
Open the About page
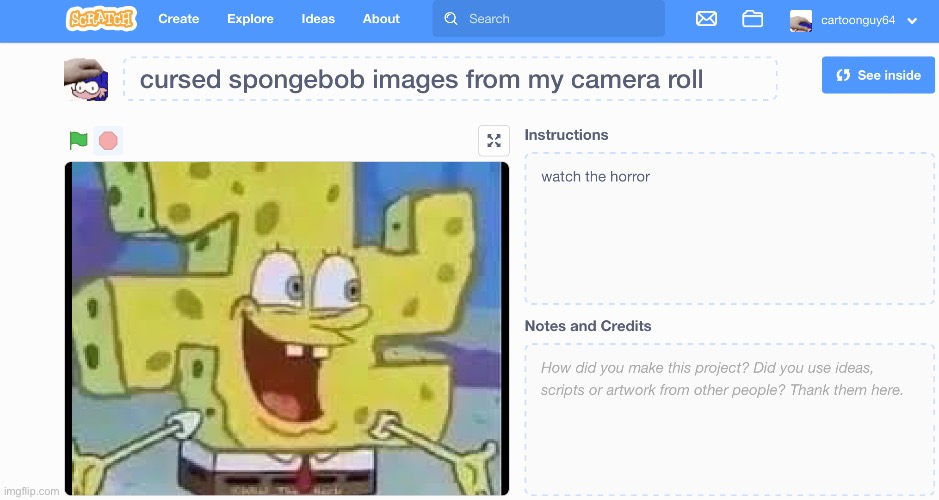pyautogui.click(x=381, y=19)
